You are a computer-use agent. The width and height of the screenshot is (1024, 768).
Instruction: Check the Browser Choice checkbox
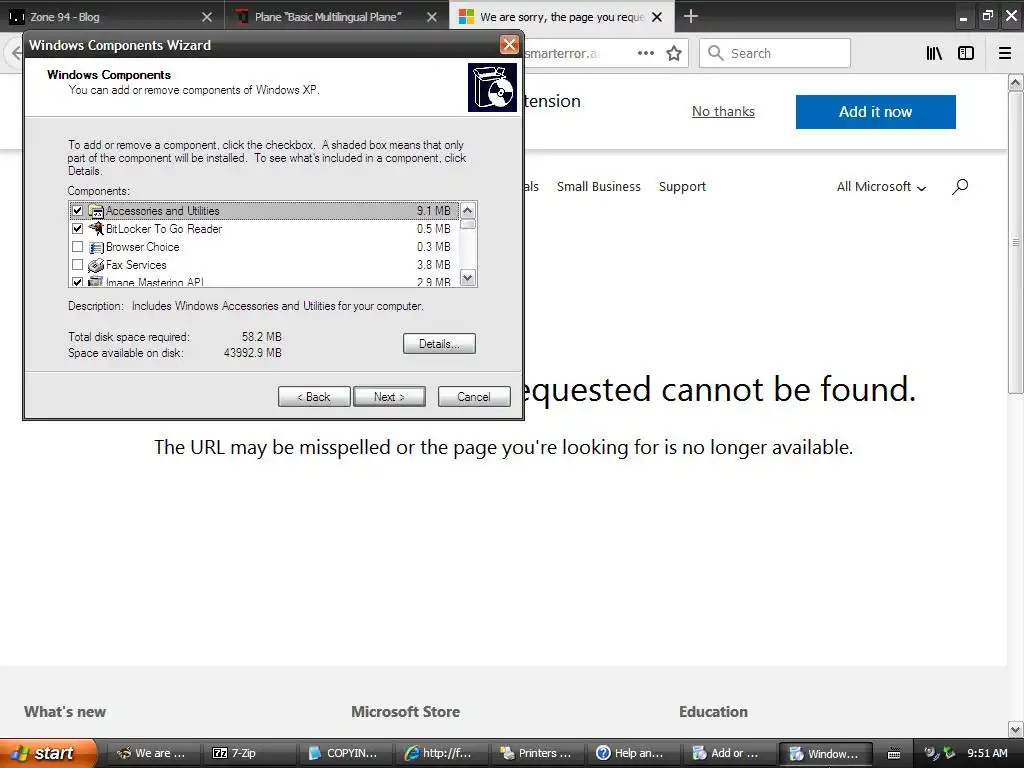(77, 247)
